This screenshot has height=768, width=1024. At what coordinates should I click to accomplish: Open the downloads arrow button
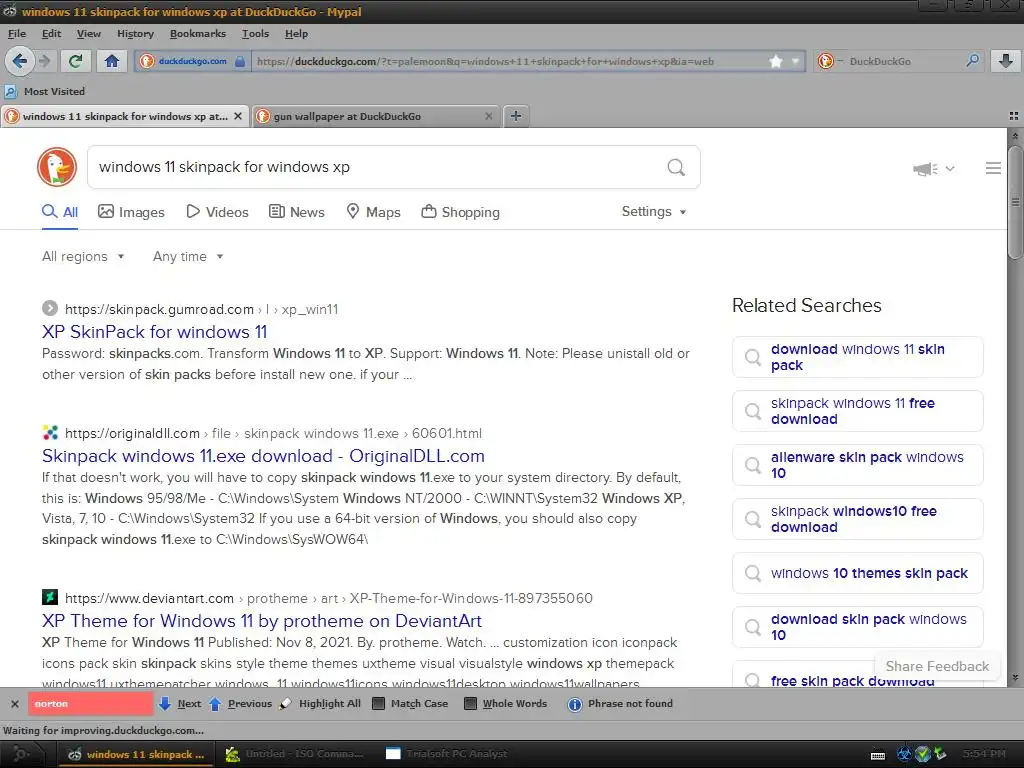1006,61
